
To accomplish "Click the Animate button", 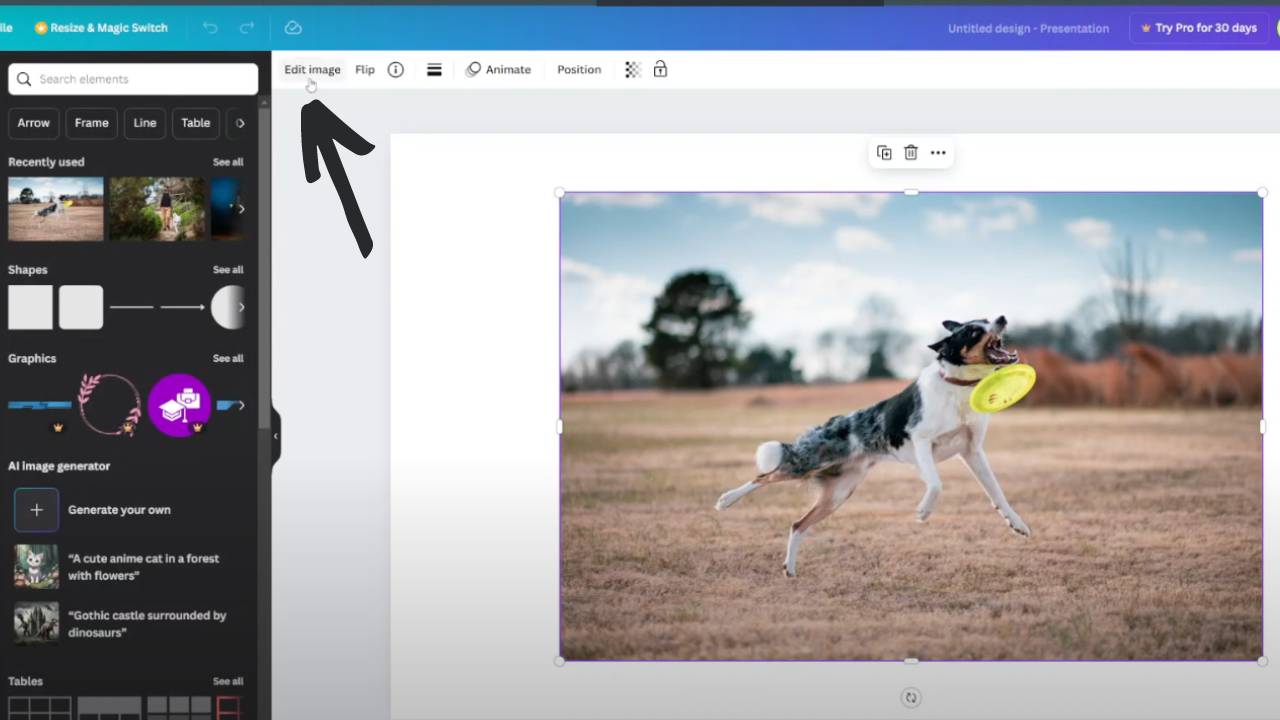I will [498, 70].
